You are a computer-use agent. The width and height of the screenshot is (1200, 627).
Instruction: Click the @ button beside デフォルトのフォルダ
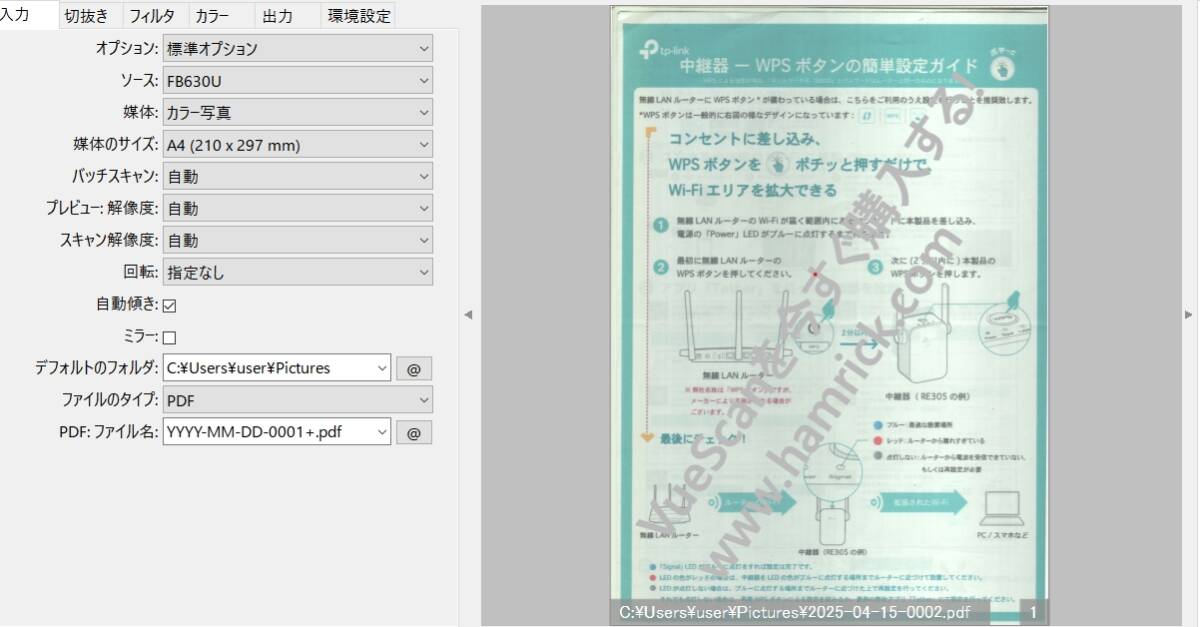[414, 368]
